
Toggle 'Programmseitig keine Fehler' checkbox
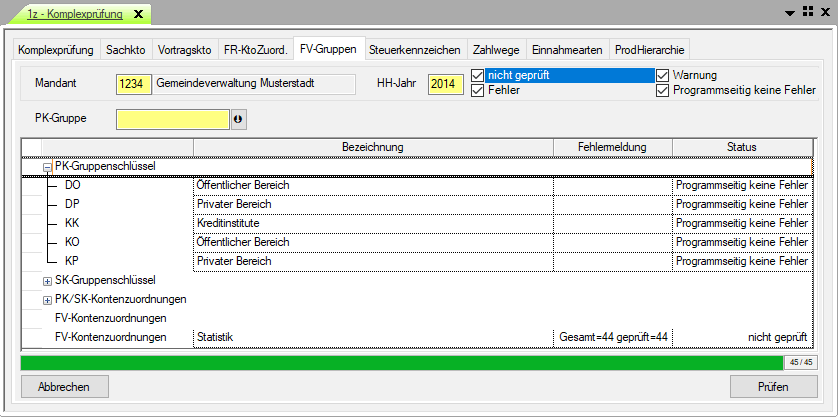pos(663,90)
